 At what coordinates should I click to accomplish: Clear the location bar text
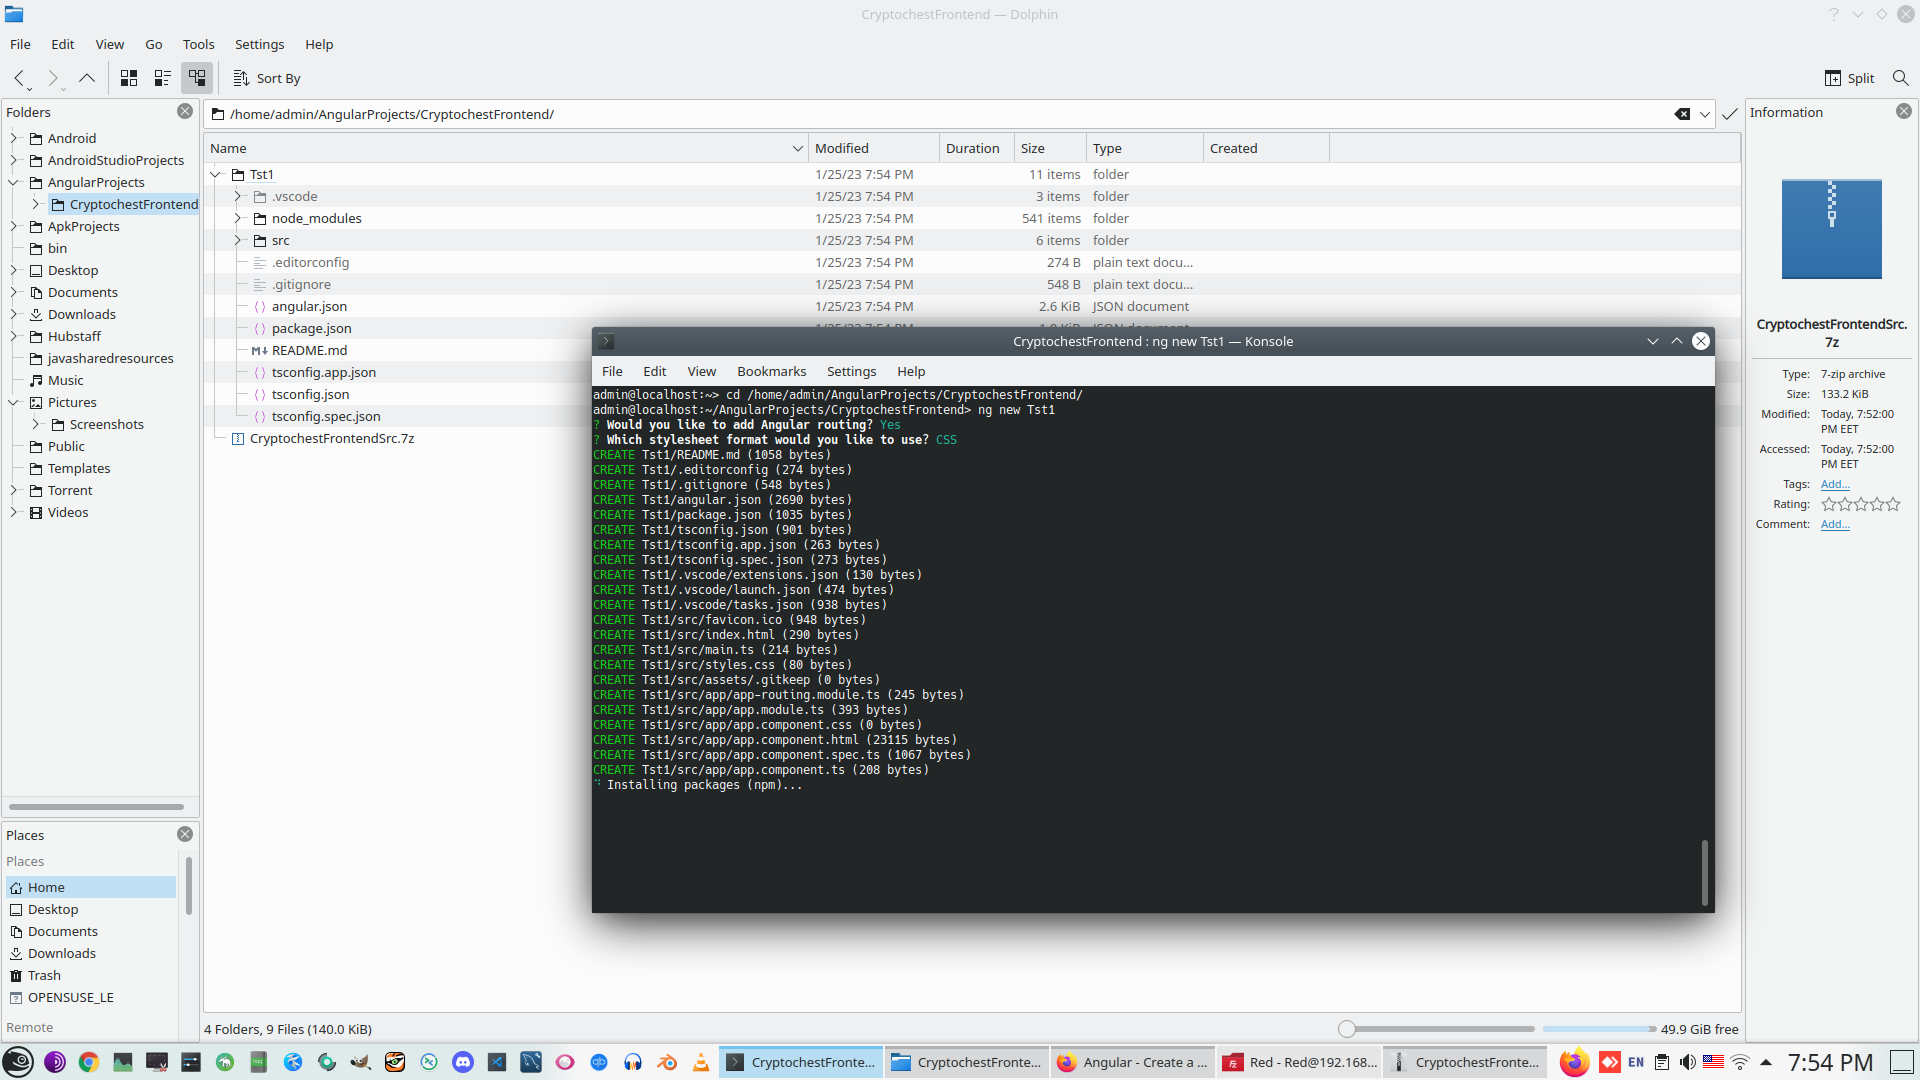pyautogui.click(x=1682, y=114)
